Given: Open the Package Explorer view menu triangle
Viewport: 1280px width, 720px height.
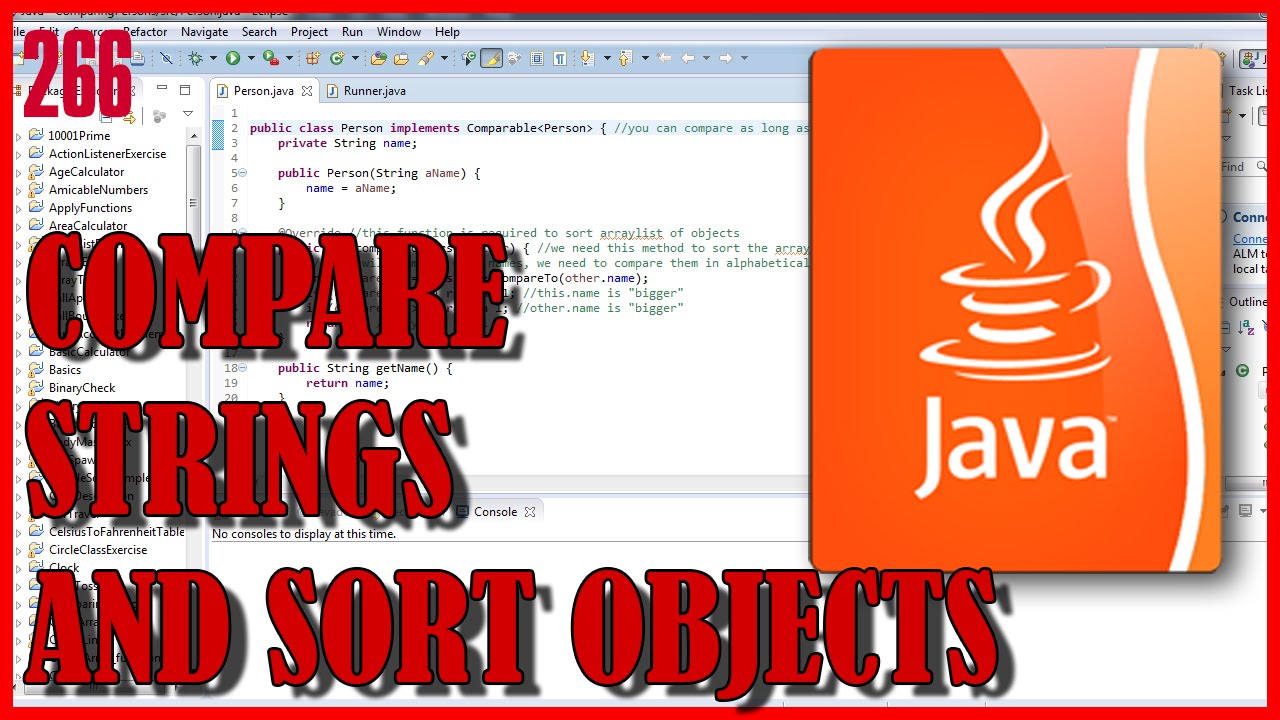Looking at the screenshot, I should click(188, 115).
